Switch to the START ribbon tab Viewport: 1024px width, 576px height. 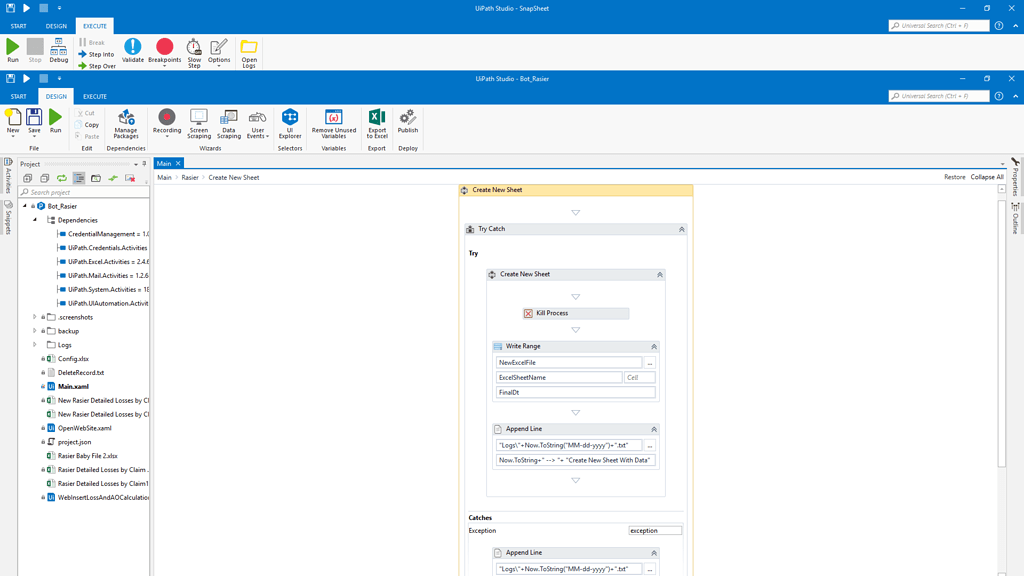coord(18,95)
